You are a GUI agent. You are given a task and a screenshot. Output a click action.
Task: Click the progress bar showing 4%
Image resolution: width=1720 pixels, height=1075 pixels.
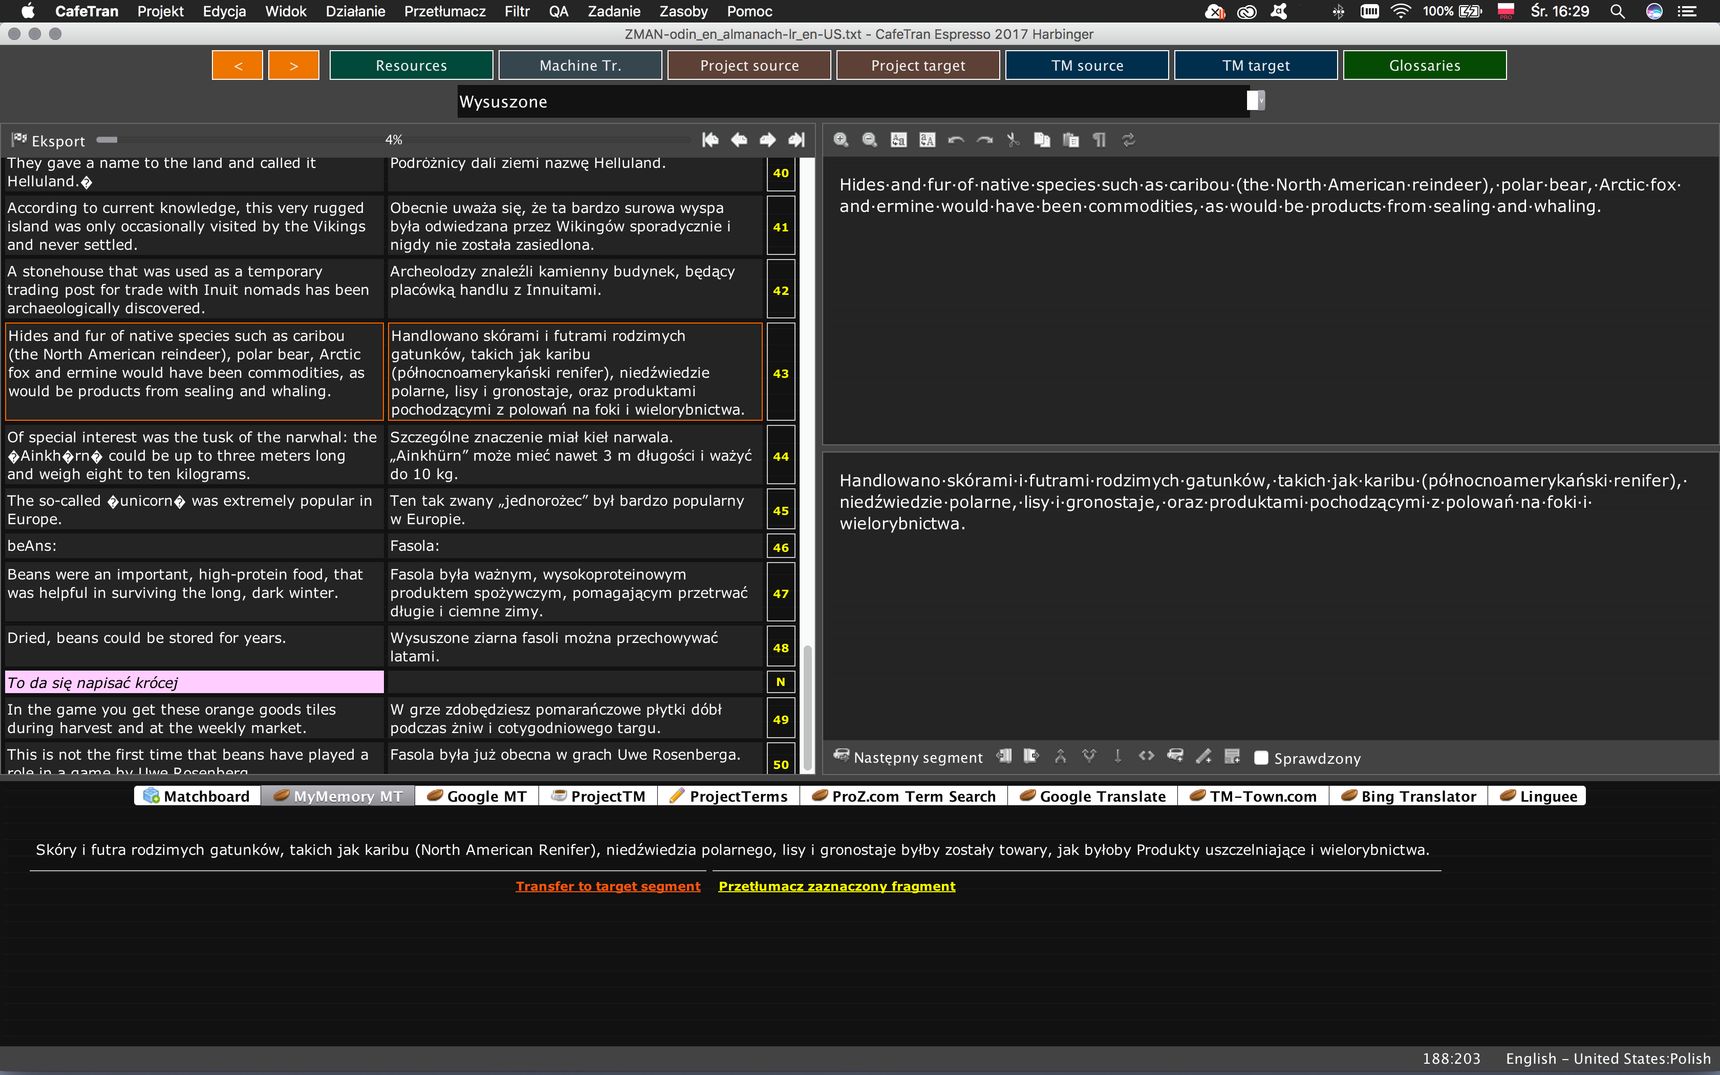click(x=394, y=140)
